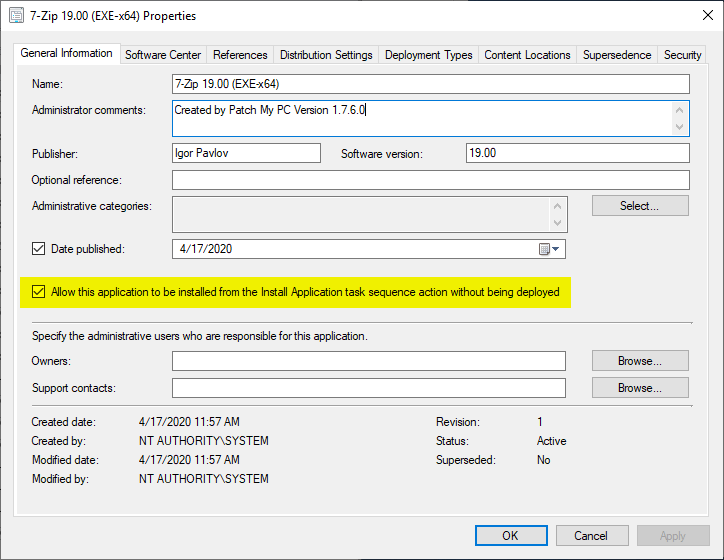Cancel the properties dialog

click(x=592, y=536)
